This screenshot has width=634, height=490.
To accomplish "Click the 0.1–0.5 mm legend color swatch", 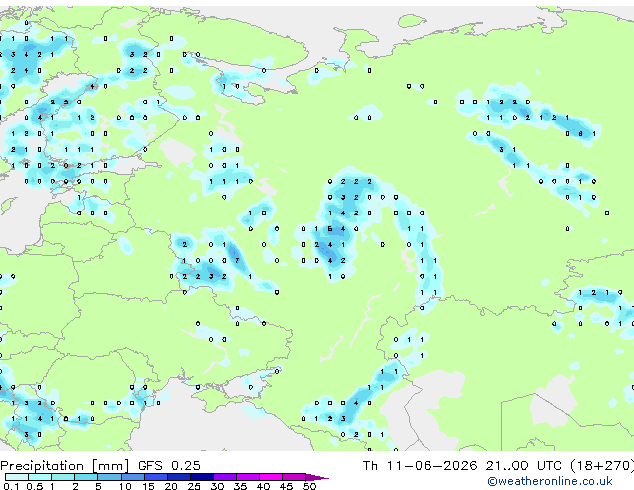I will (x=17, y=477).
